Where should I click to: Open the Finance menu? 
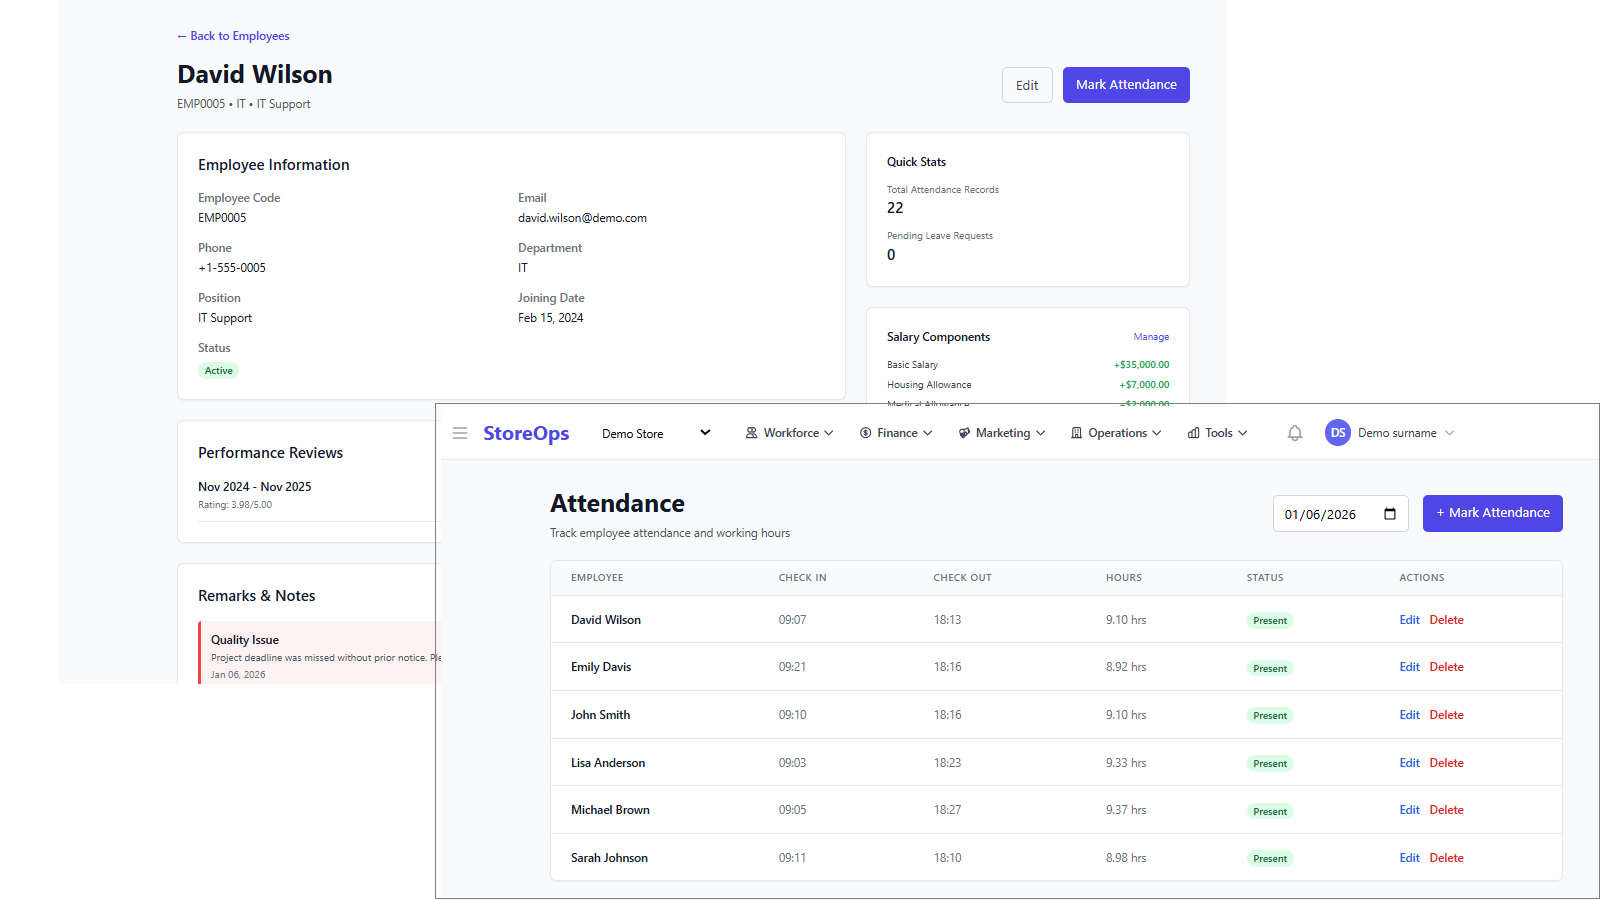(x=896, y=433)
